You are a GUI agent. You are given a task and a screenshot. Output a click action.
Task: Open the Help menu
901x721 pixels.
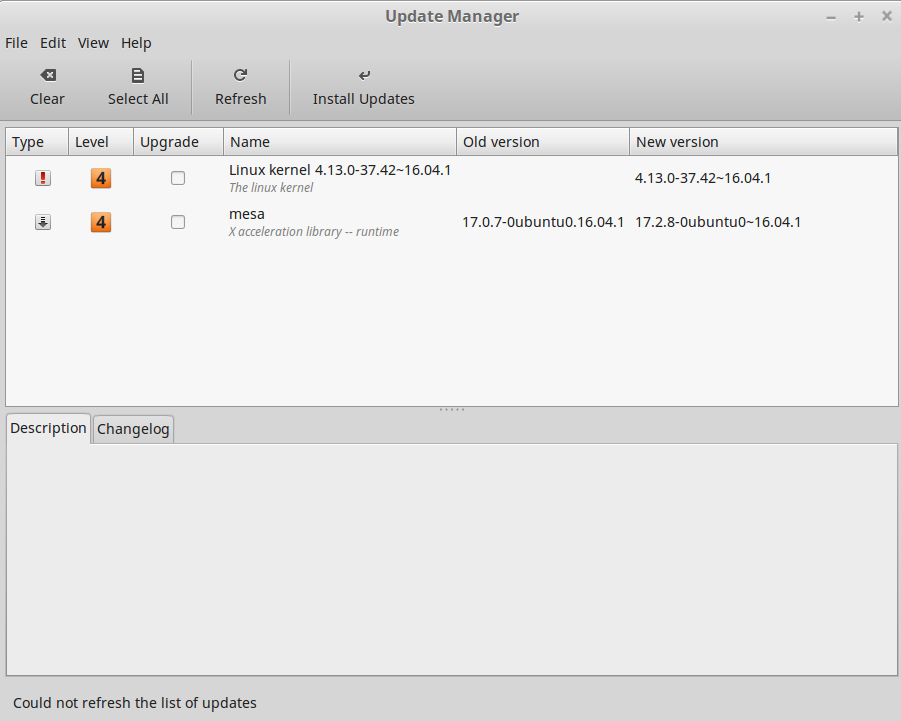click(x=136, y=43)
